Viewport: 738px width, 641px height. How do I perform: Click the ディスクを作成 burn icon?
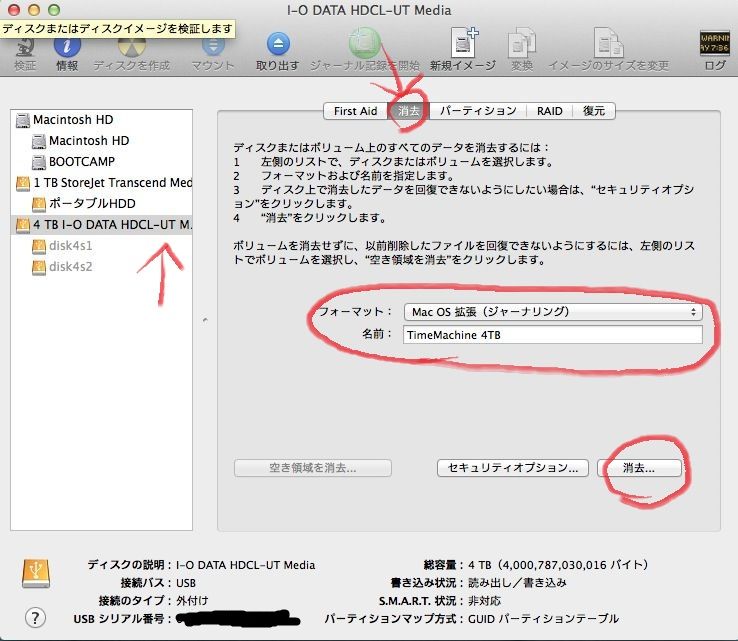point(132,46)
